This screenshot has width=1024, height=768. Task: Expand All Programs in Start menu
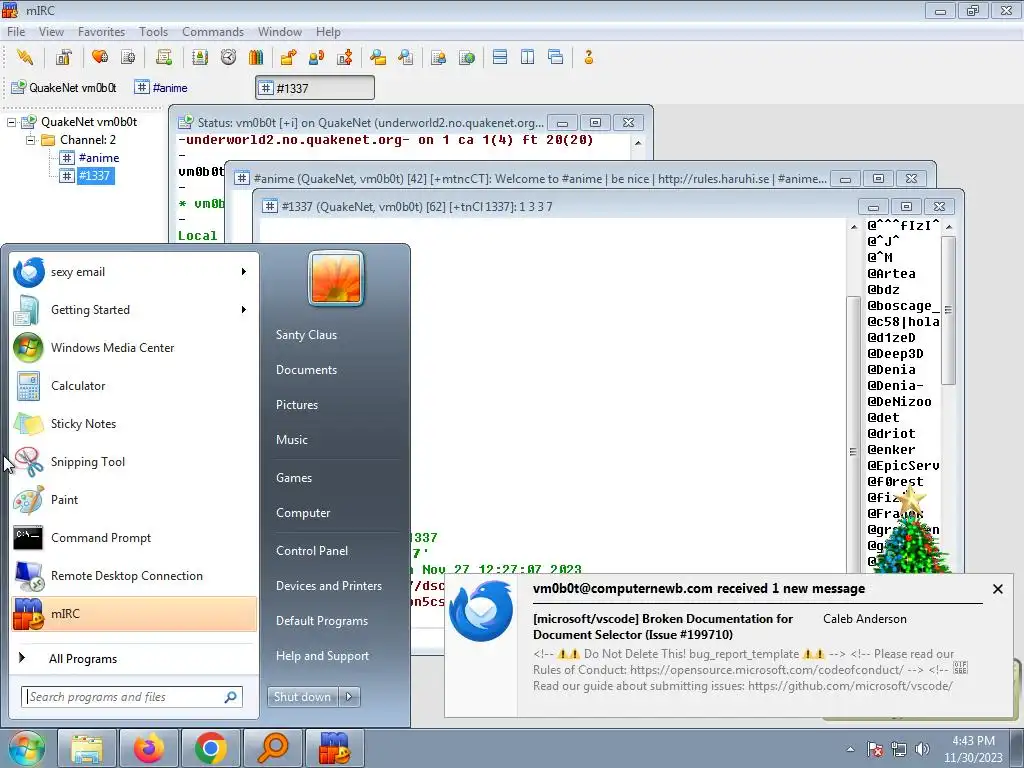[134, 658]
